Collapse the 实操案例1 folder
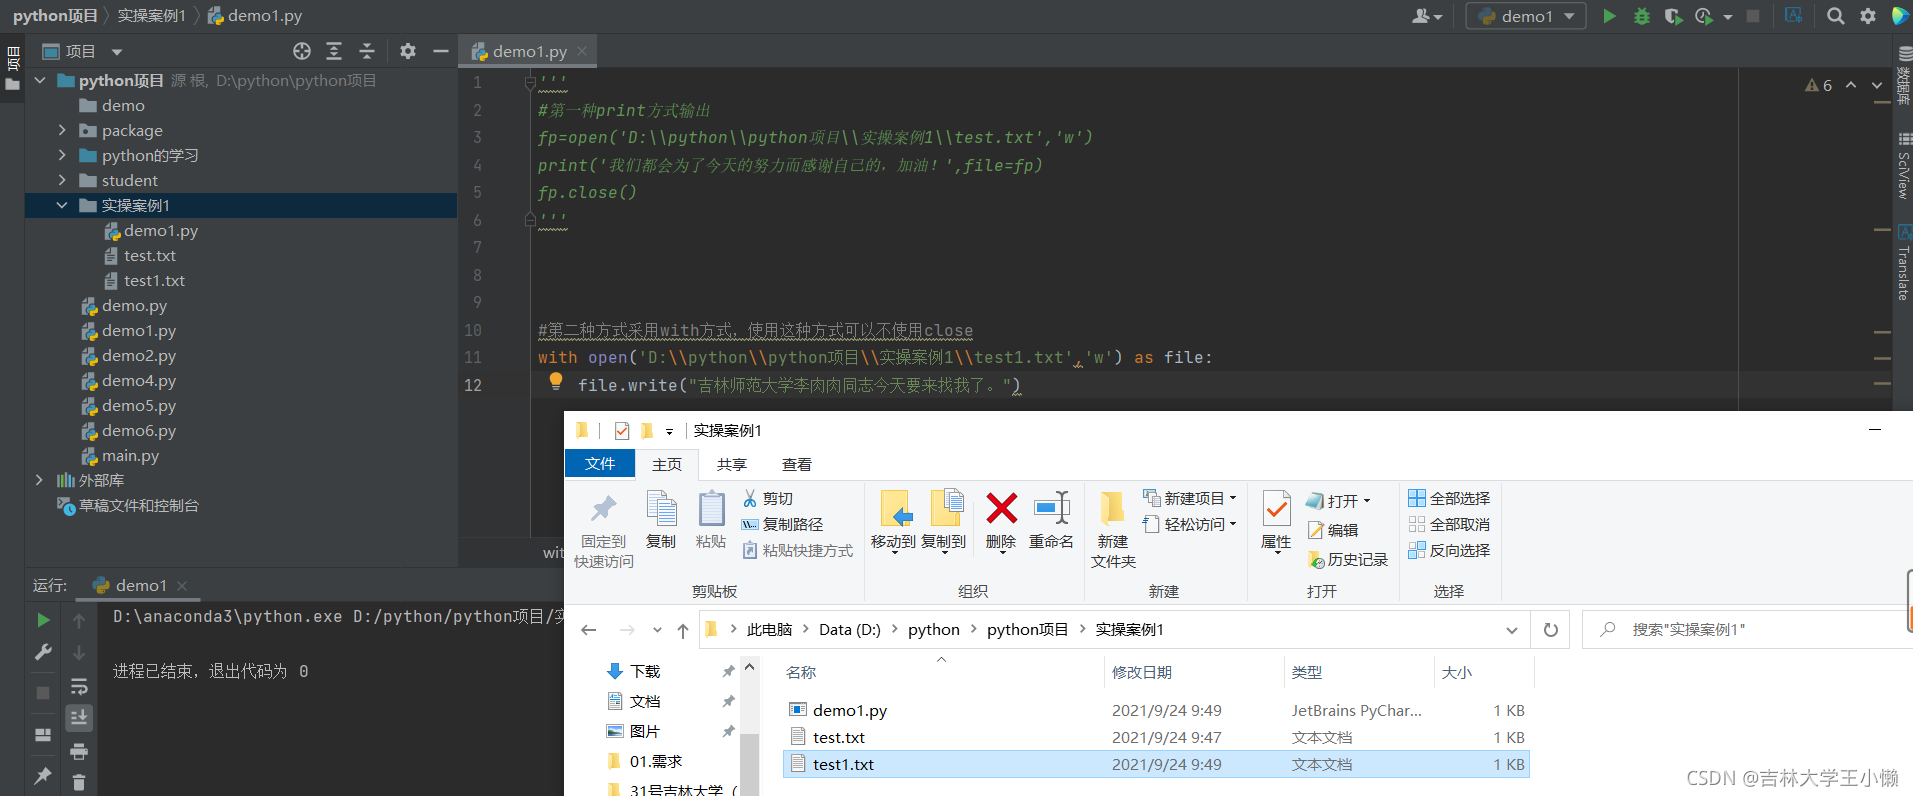This screenshot has width=1913, height=796. pos(62,205)
